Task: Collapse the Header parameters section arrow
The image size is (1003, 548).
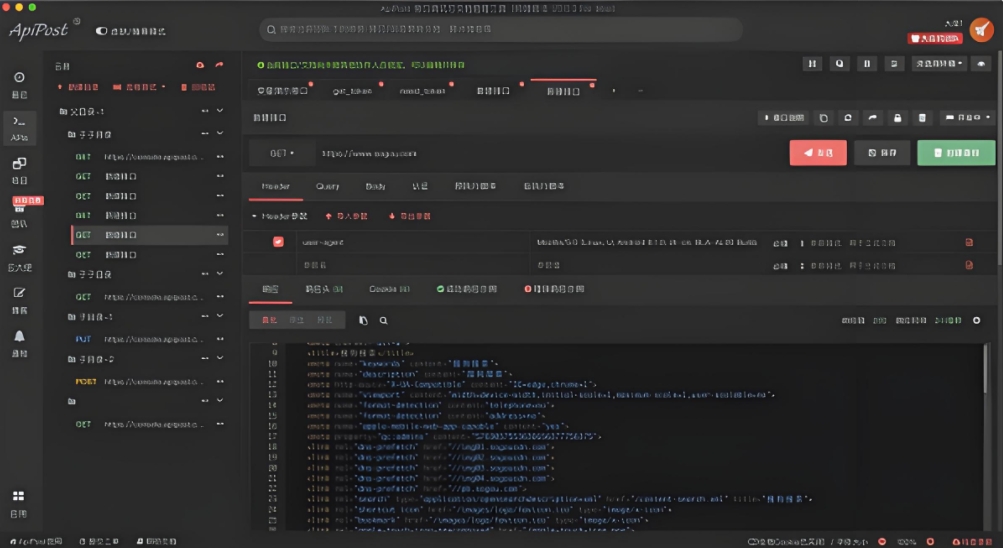Action: 254,216
